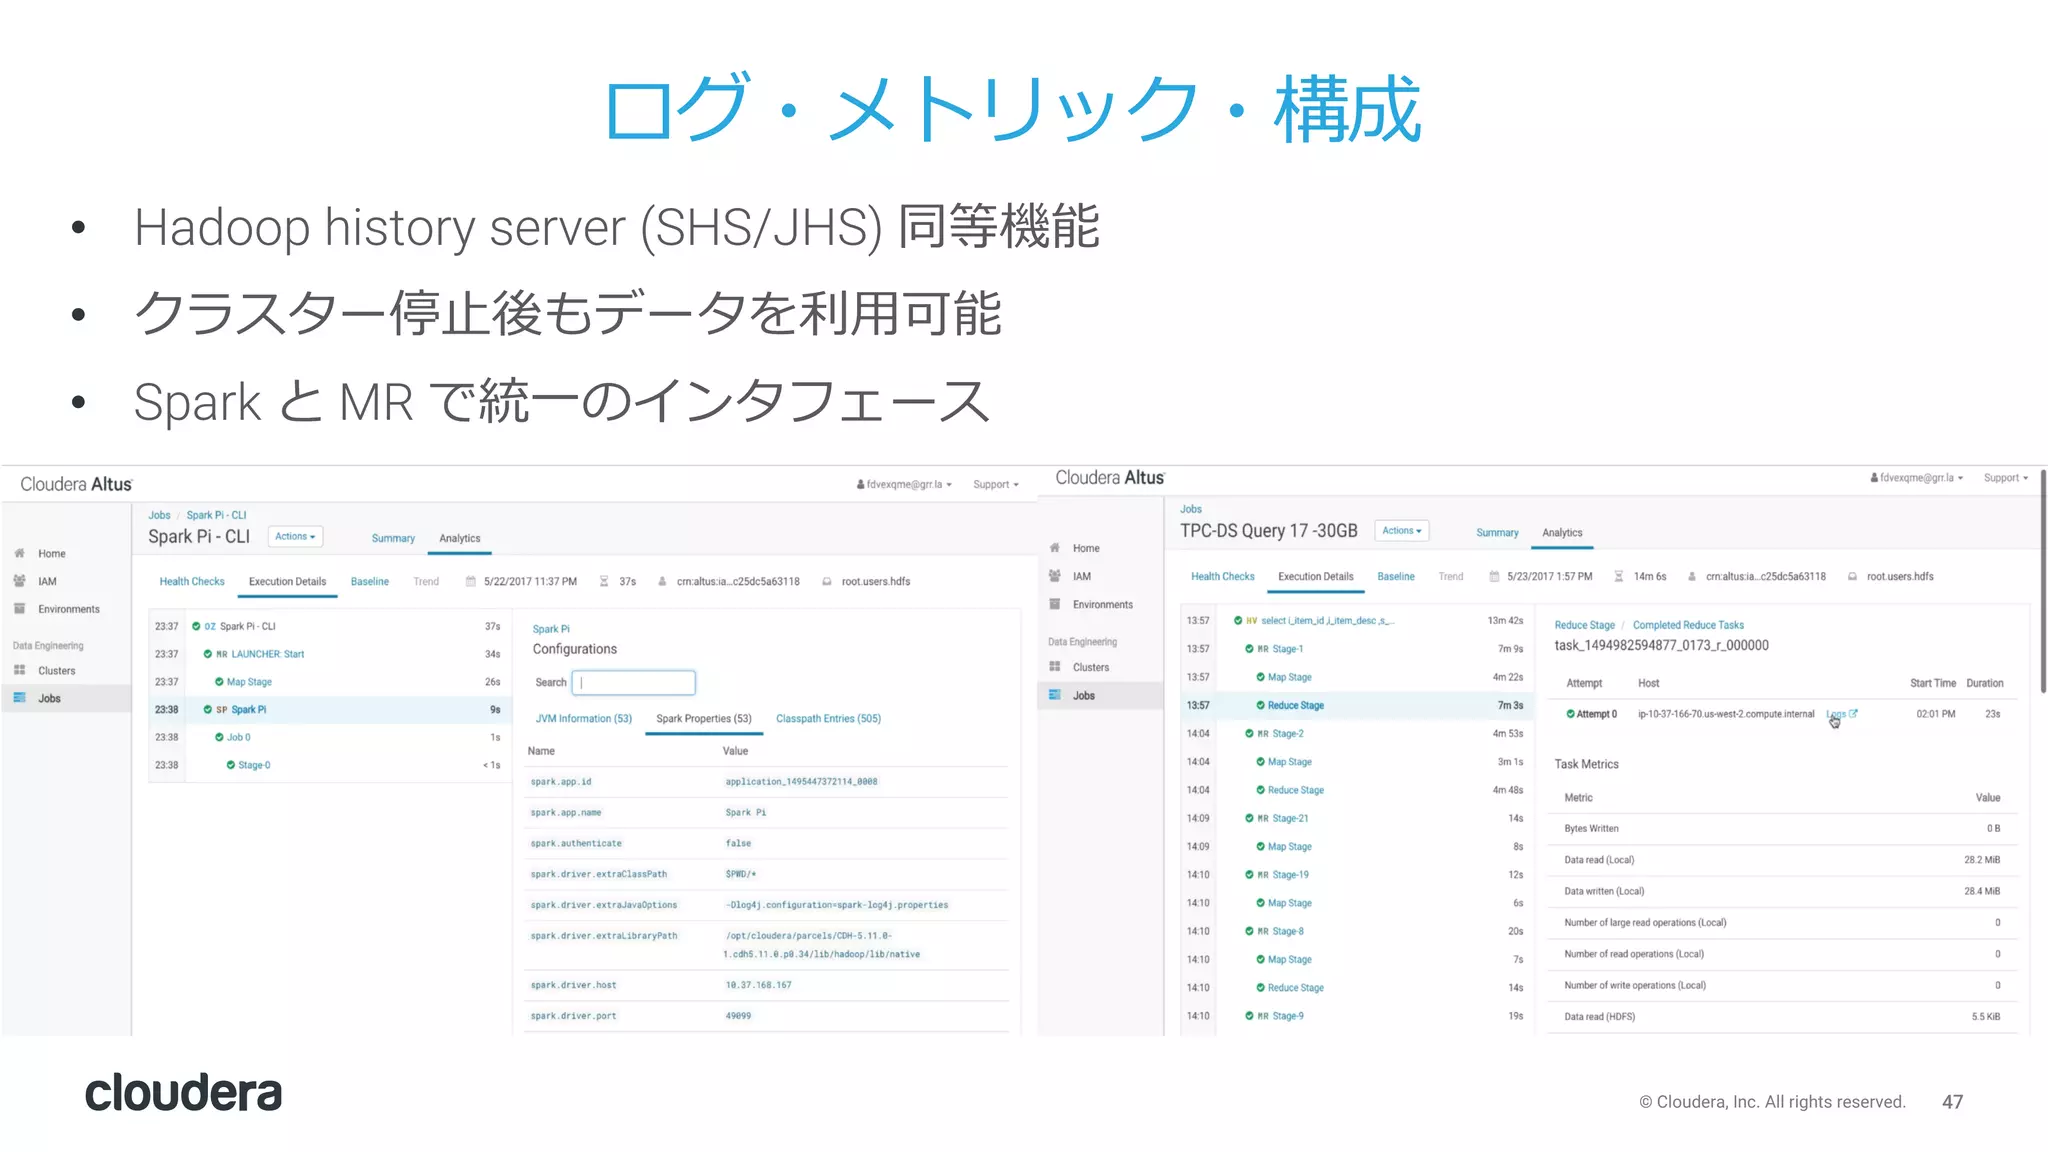The image size is (2048, 1152).
Task: Select MR Stage-19 row
Action: pyautogui.click(x=1355, y=875)
